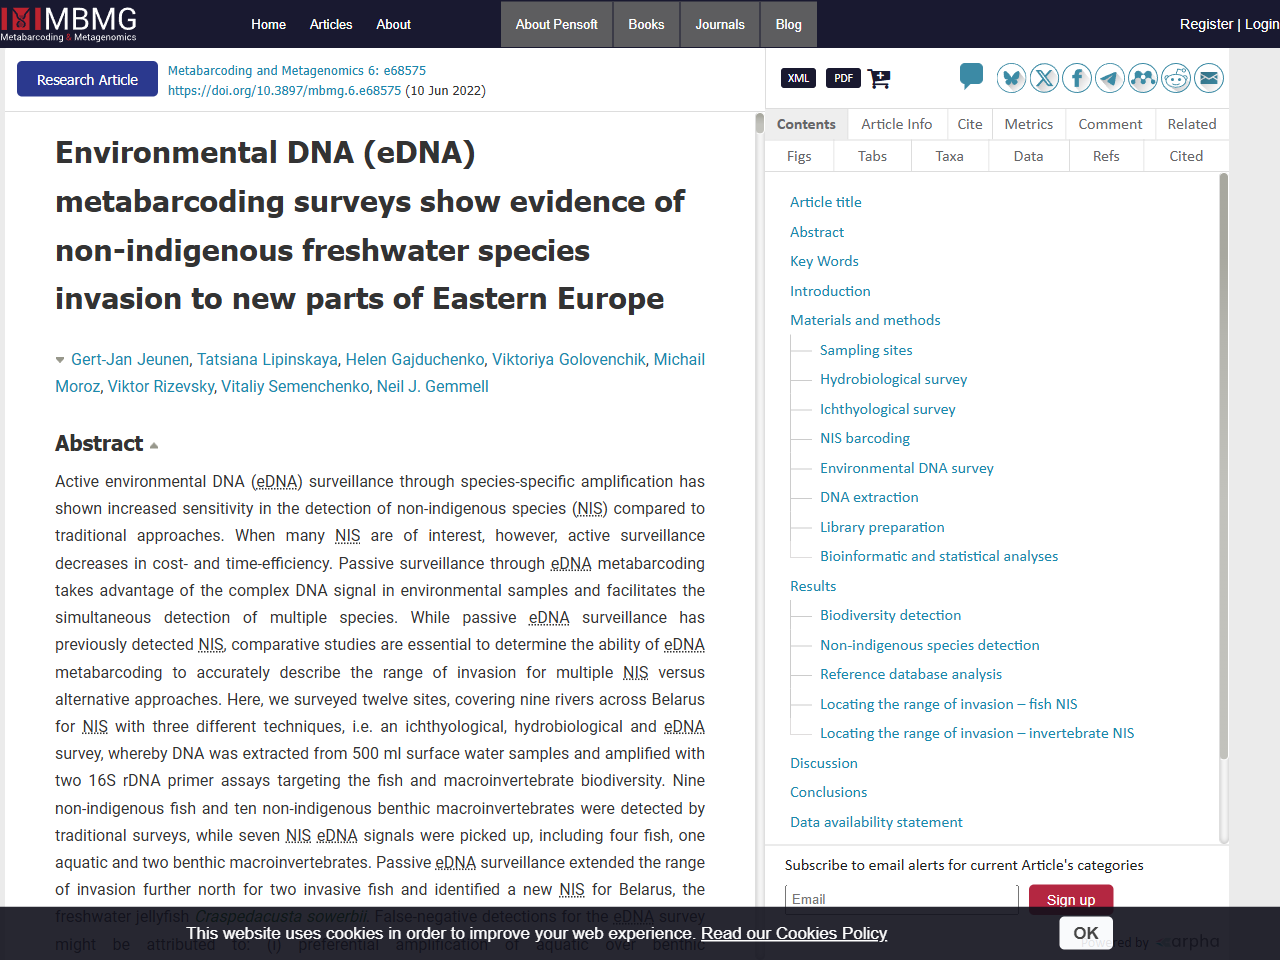Open author Tatsiana Lipinskaya's link
Screen dimensions: 1280x960
point(267,360)
